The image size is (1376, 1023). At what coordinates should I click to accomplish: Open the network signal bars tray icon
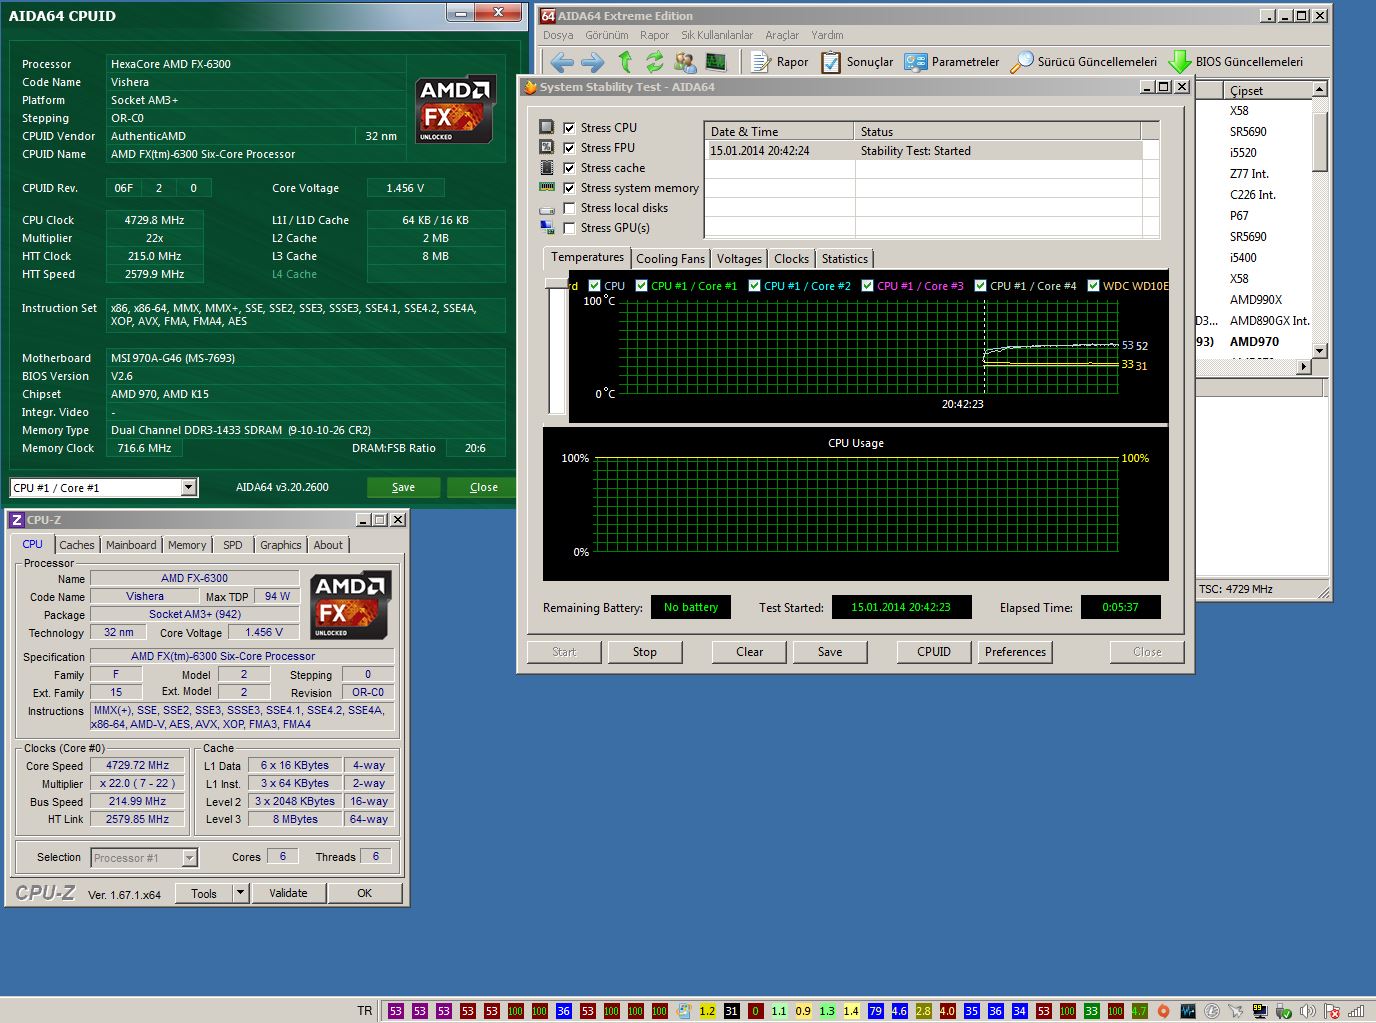point(1355,1011)
